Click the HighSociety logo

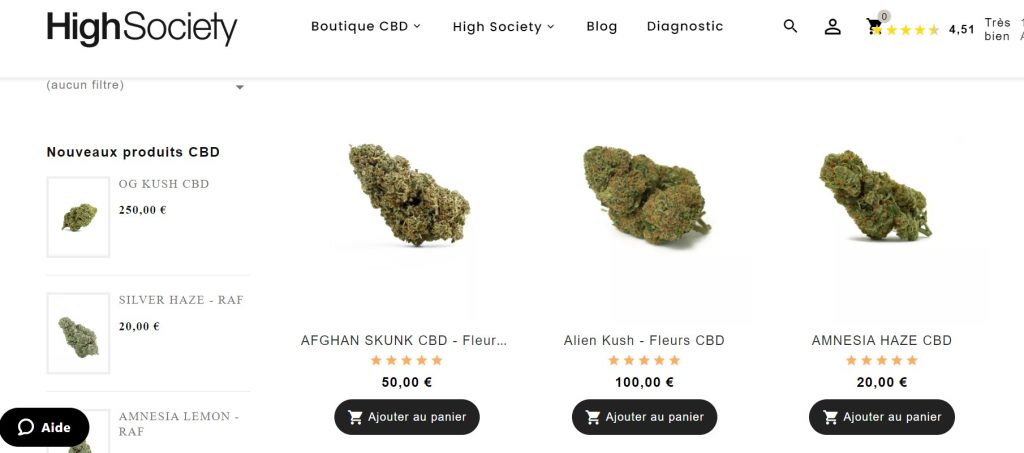click(x=142, y=29)
